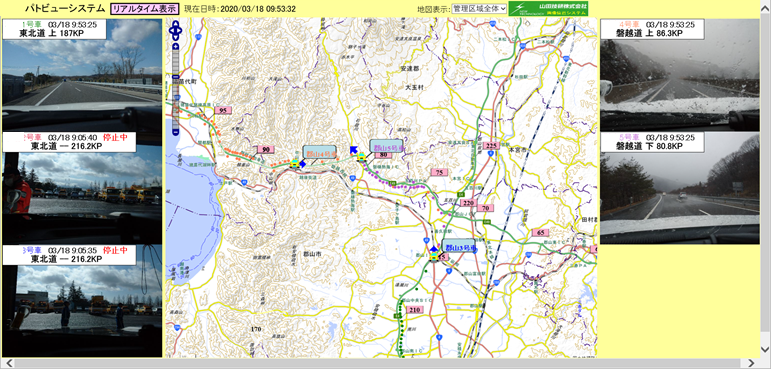
Task: Open the 4号車 磐越道 上 86.3KP camera image
Action: (x=680, y=75)
